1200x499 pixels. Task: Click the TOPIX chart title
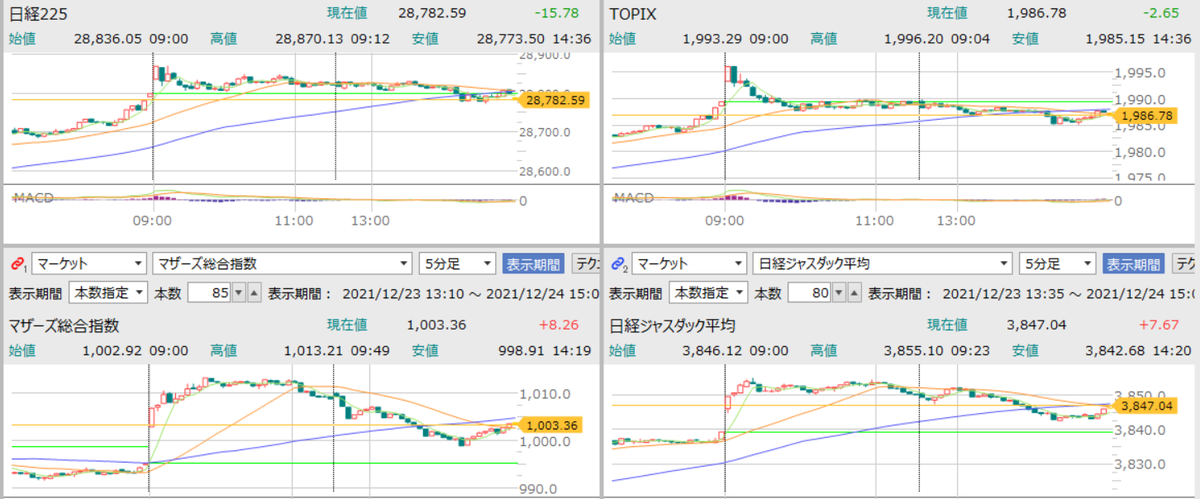(634, 14)
